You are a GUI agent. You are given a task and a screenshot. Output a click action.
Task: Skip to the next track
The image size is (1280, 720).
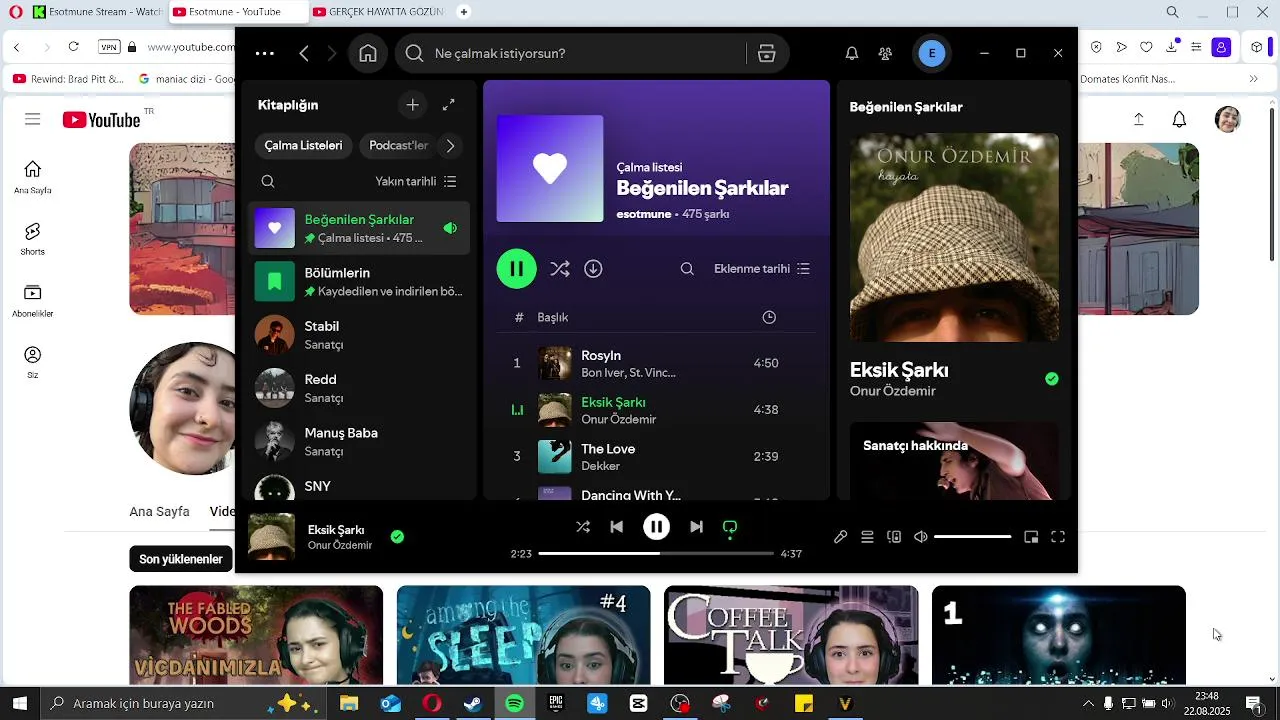(696, 527)
